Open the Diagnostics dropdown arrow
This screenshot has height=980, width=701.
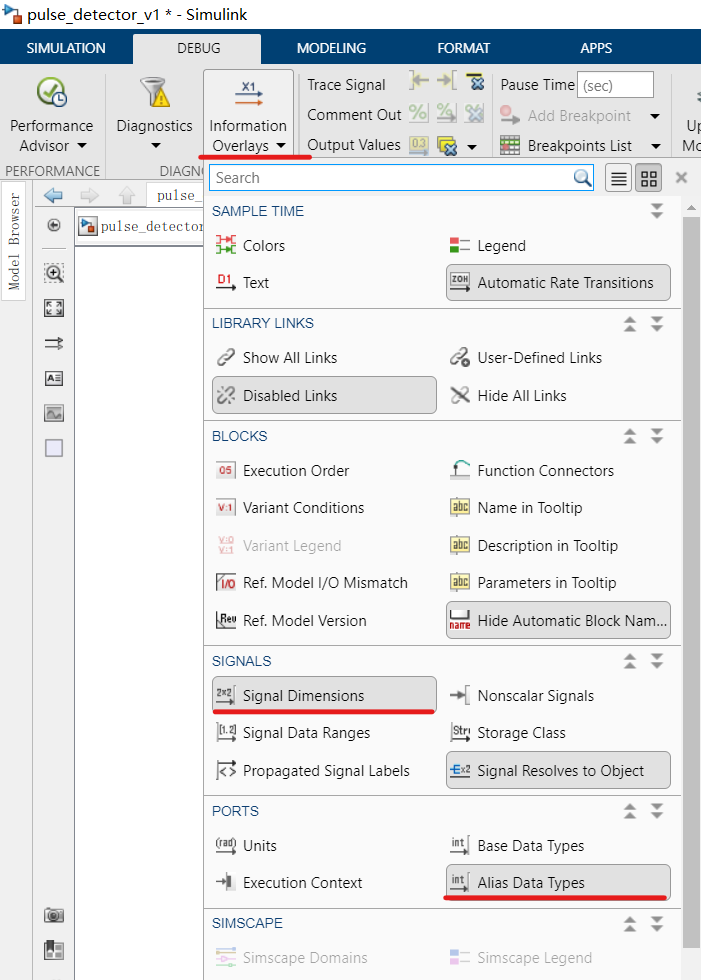(156, 146)
